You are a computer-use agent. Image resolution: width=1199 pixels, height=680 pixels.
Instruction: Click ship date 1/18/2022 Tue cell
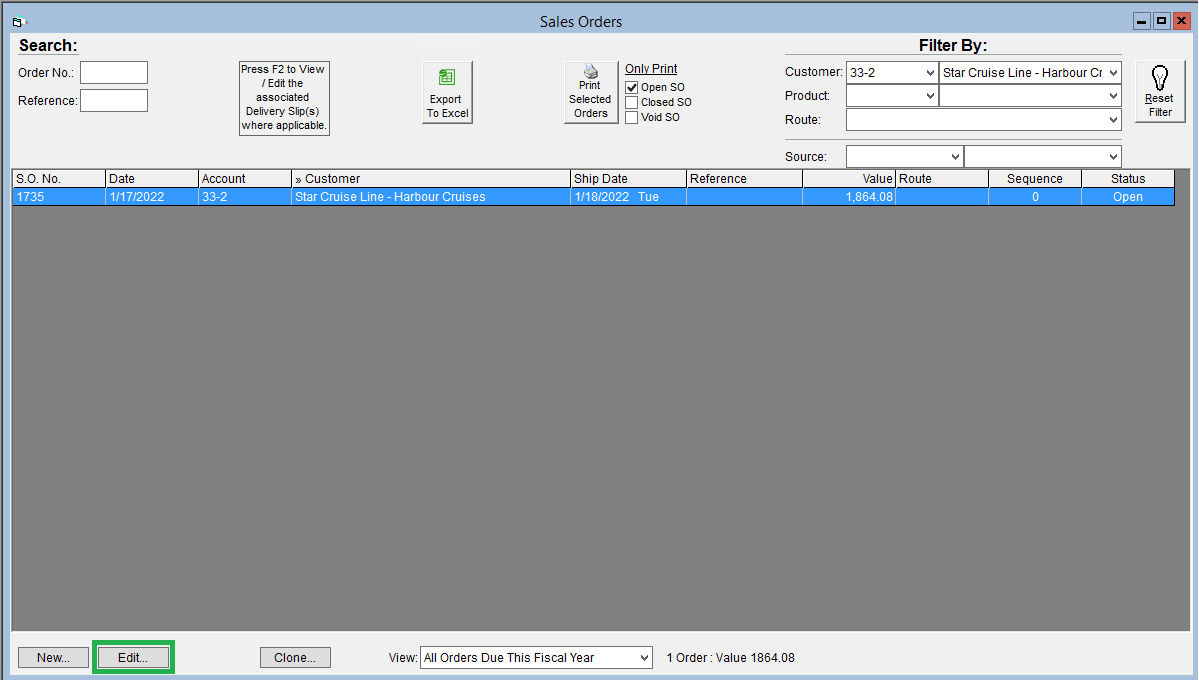click(x=629, y=197)
